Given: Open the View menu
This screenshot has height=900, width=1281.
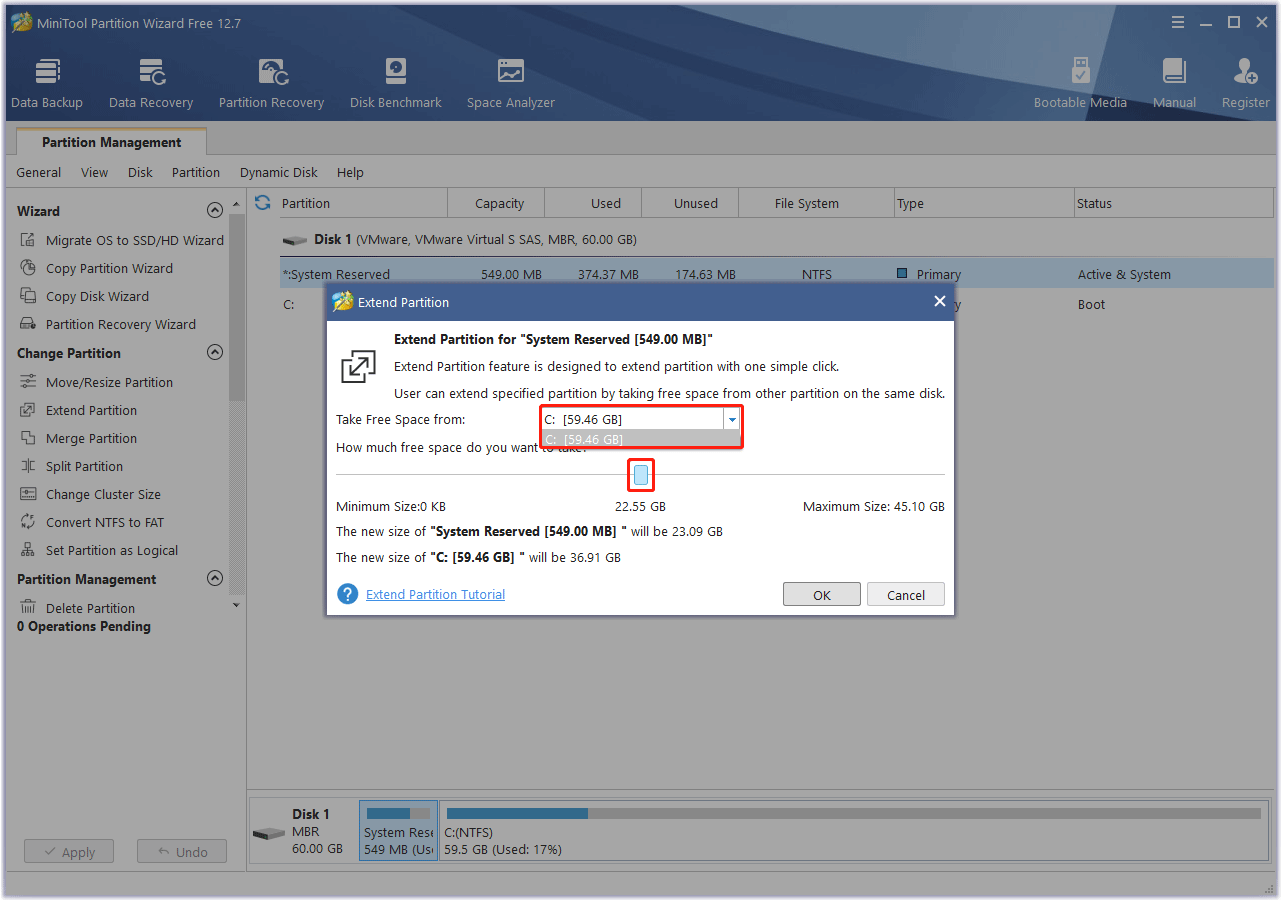Looking at the screenshot, I should click(95, 172).
